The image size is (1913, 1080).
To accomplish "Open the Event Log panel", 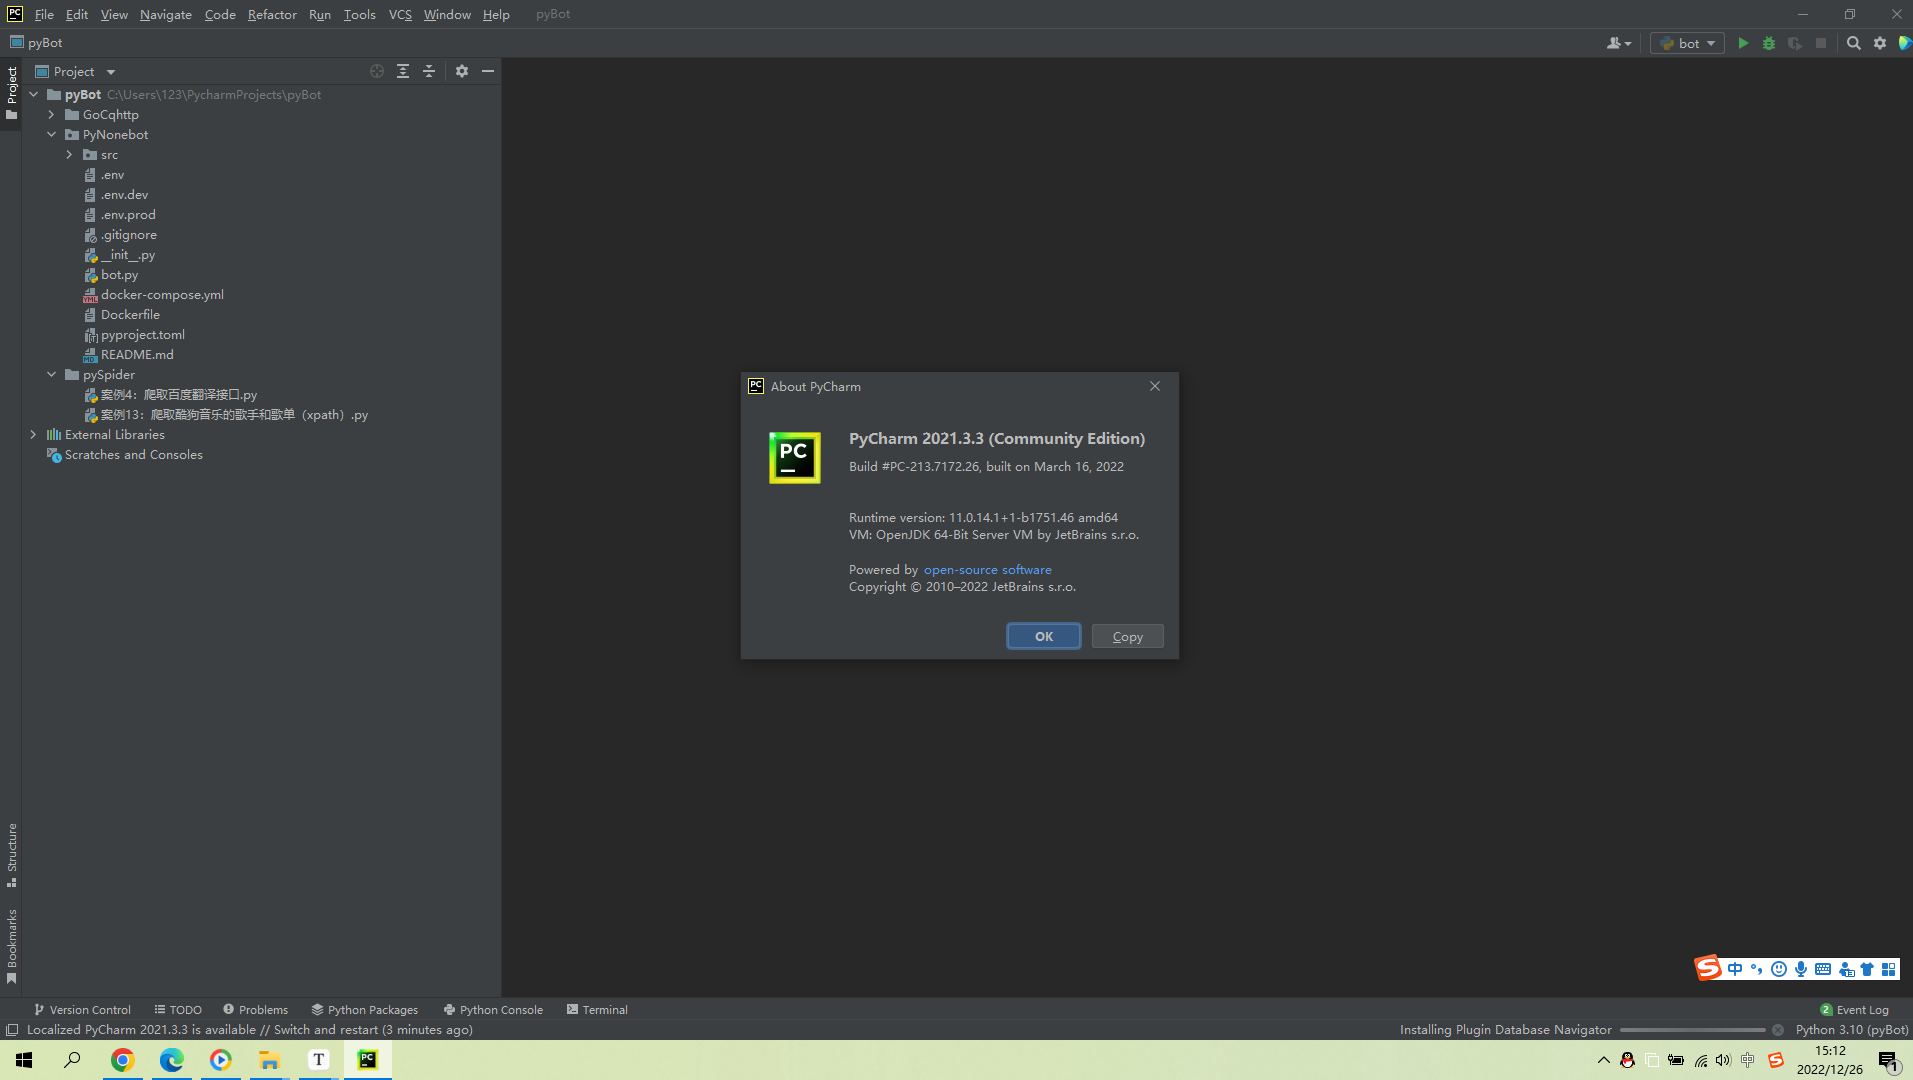I will (x=1854, y=1010).
